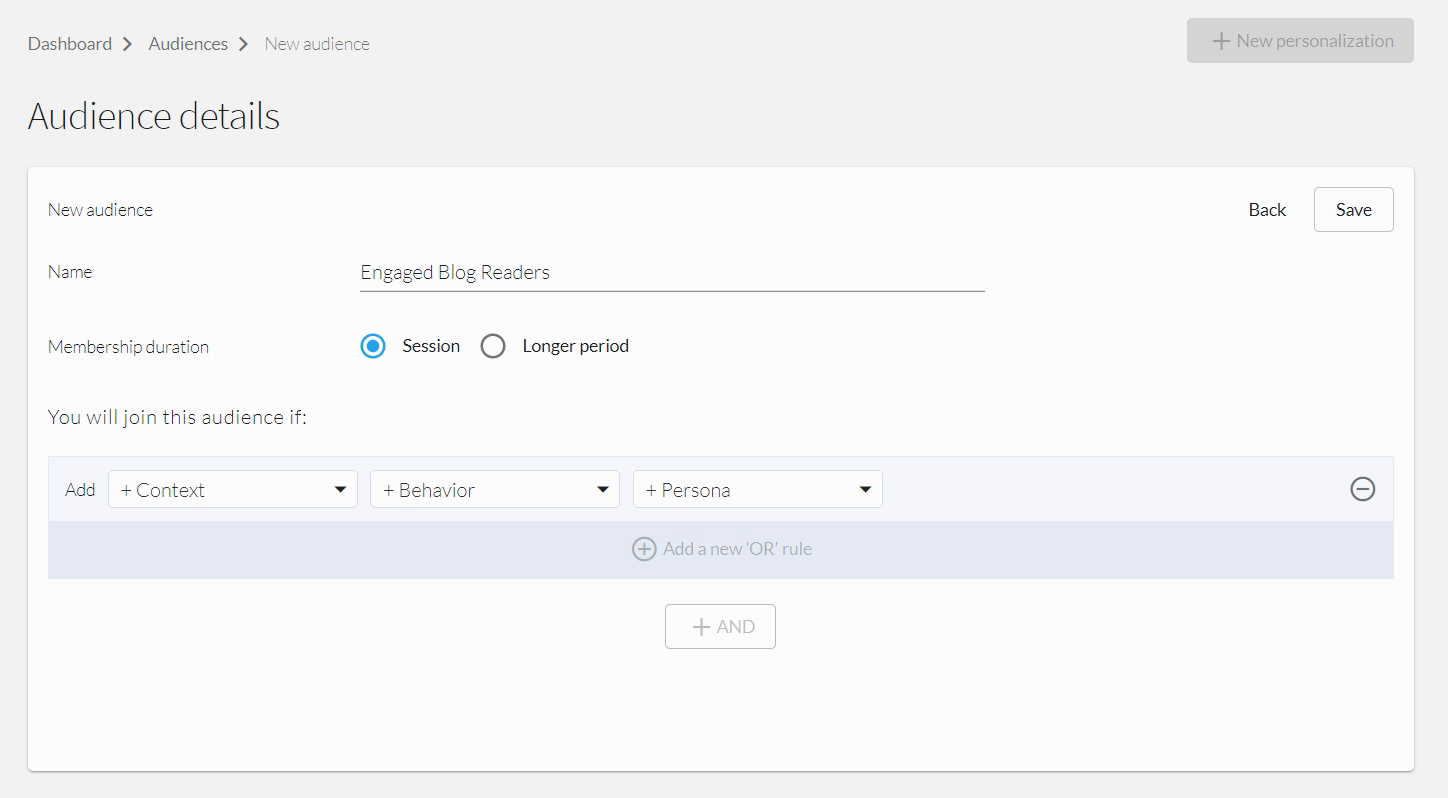Navigate to Audiences breadcrumb
Screen dimensions: 1448x798
pos(188,44)
